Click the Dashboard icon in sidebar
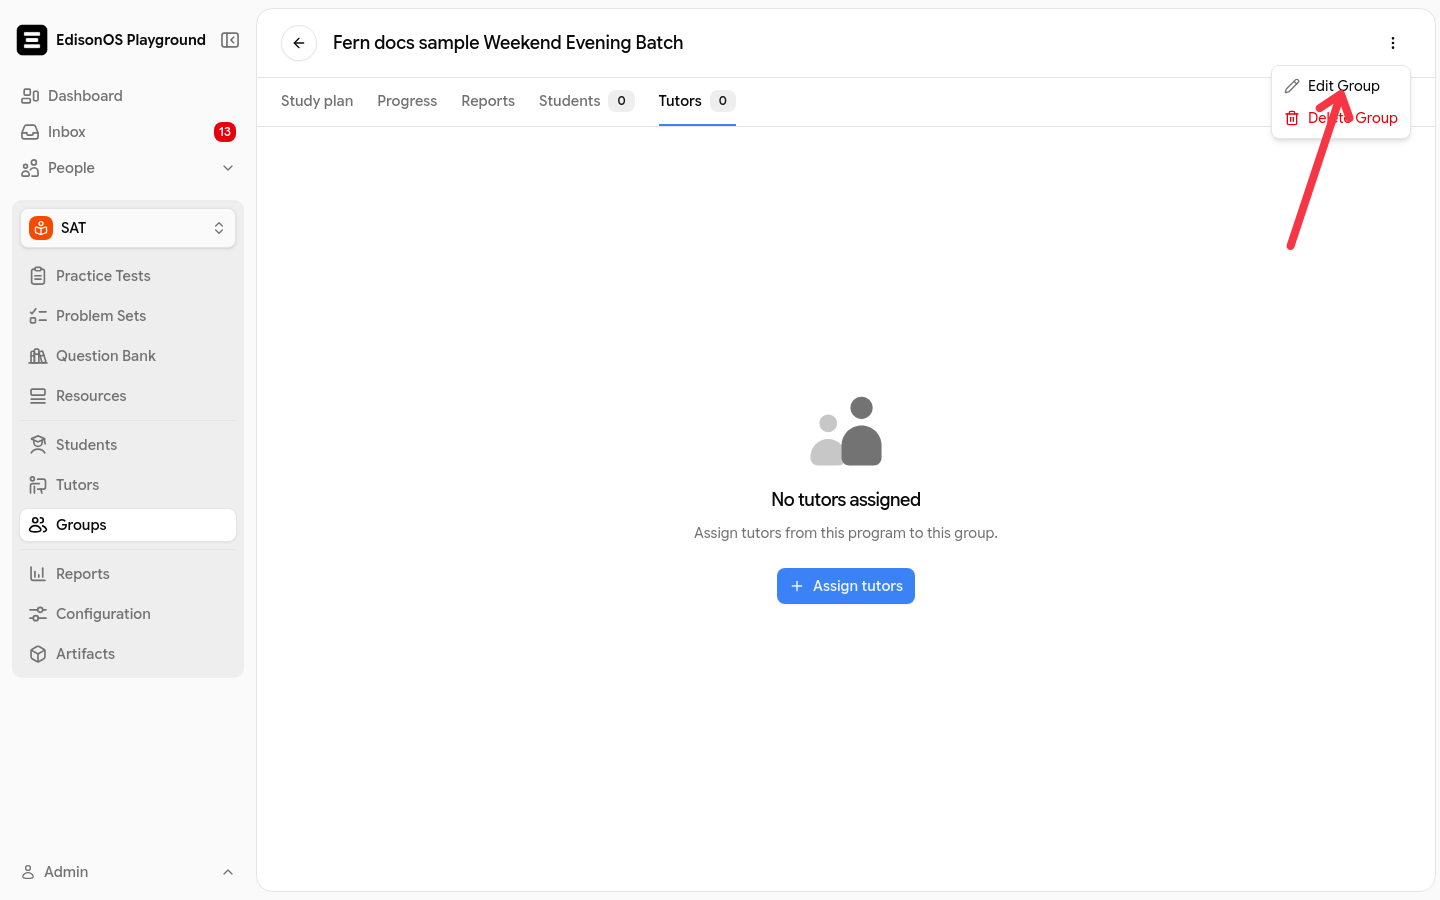 (30, 96)
